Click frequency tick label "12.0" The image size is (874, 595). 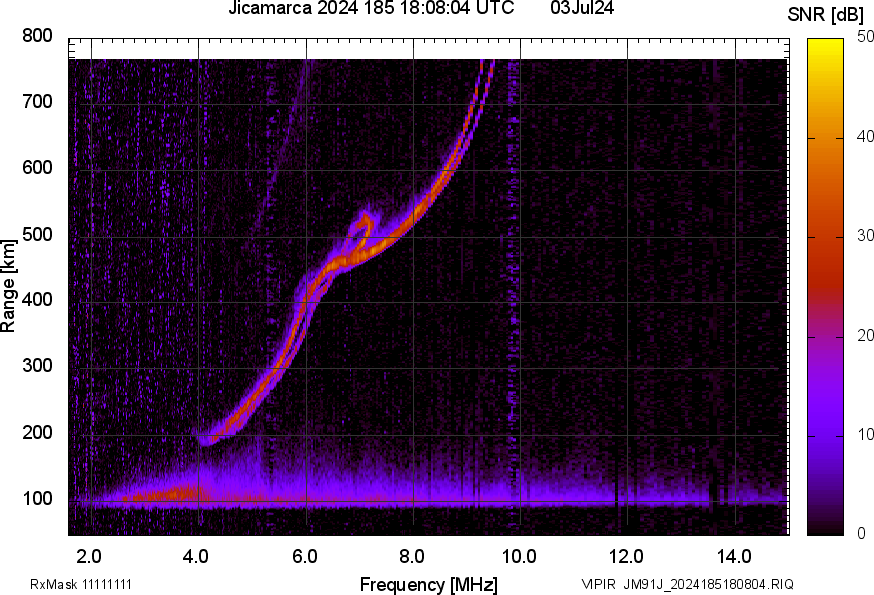pyautogui.click(x=627, y=556)
